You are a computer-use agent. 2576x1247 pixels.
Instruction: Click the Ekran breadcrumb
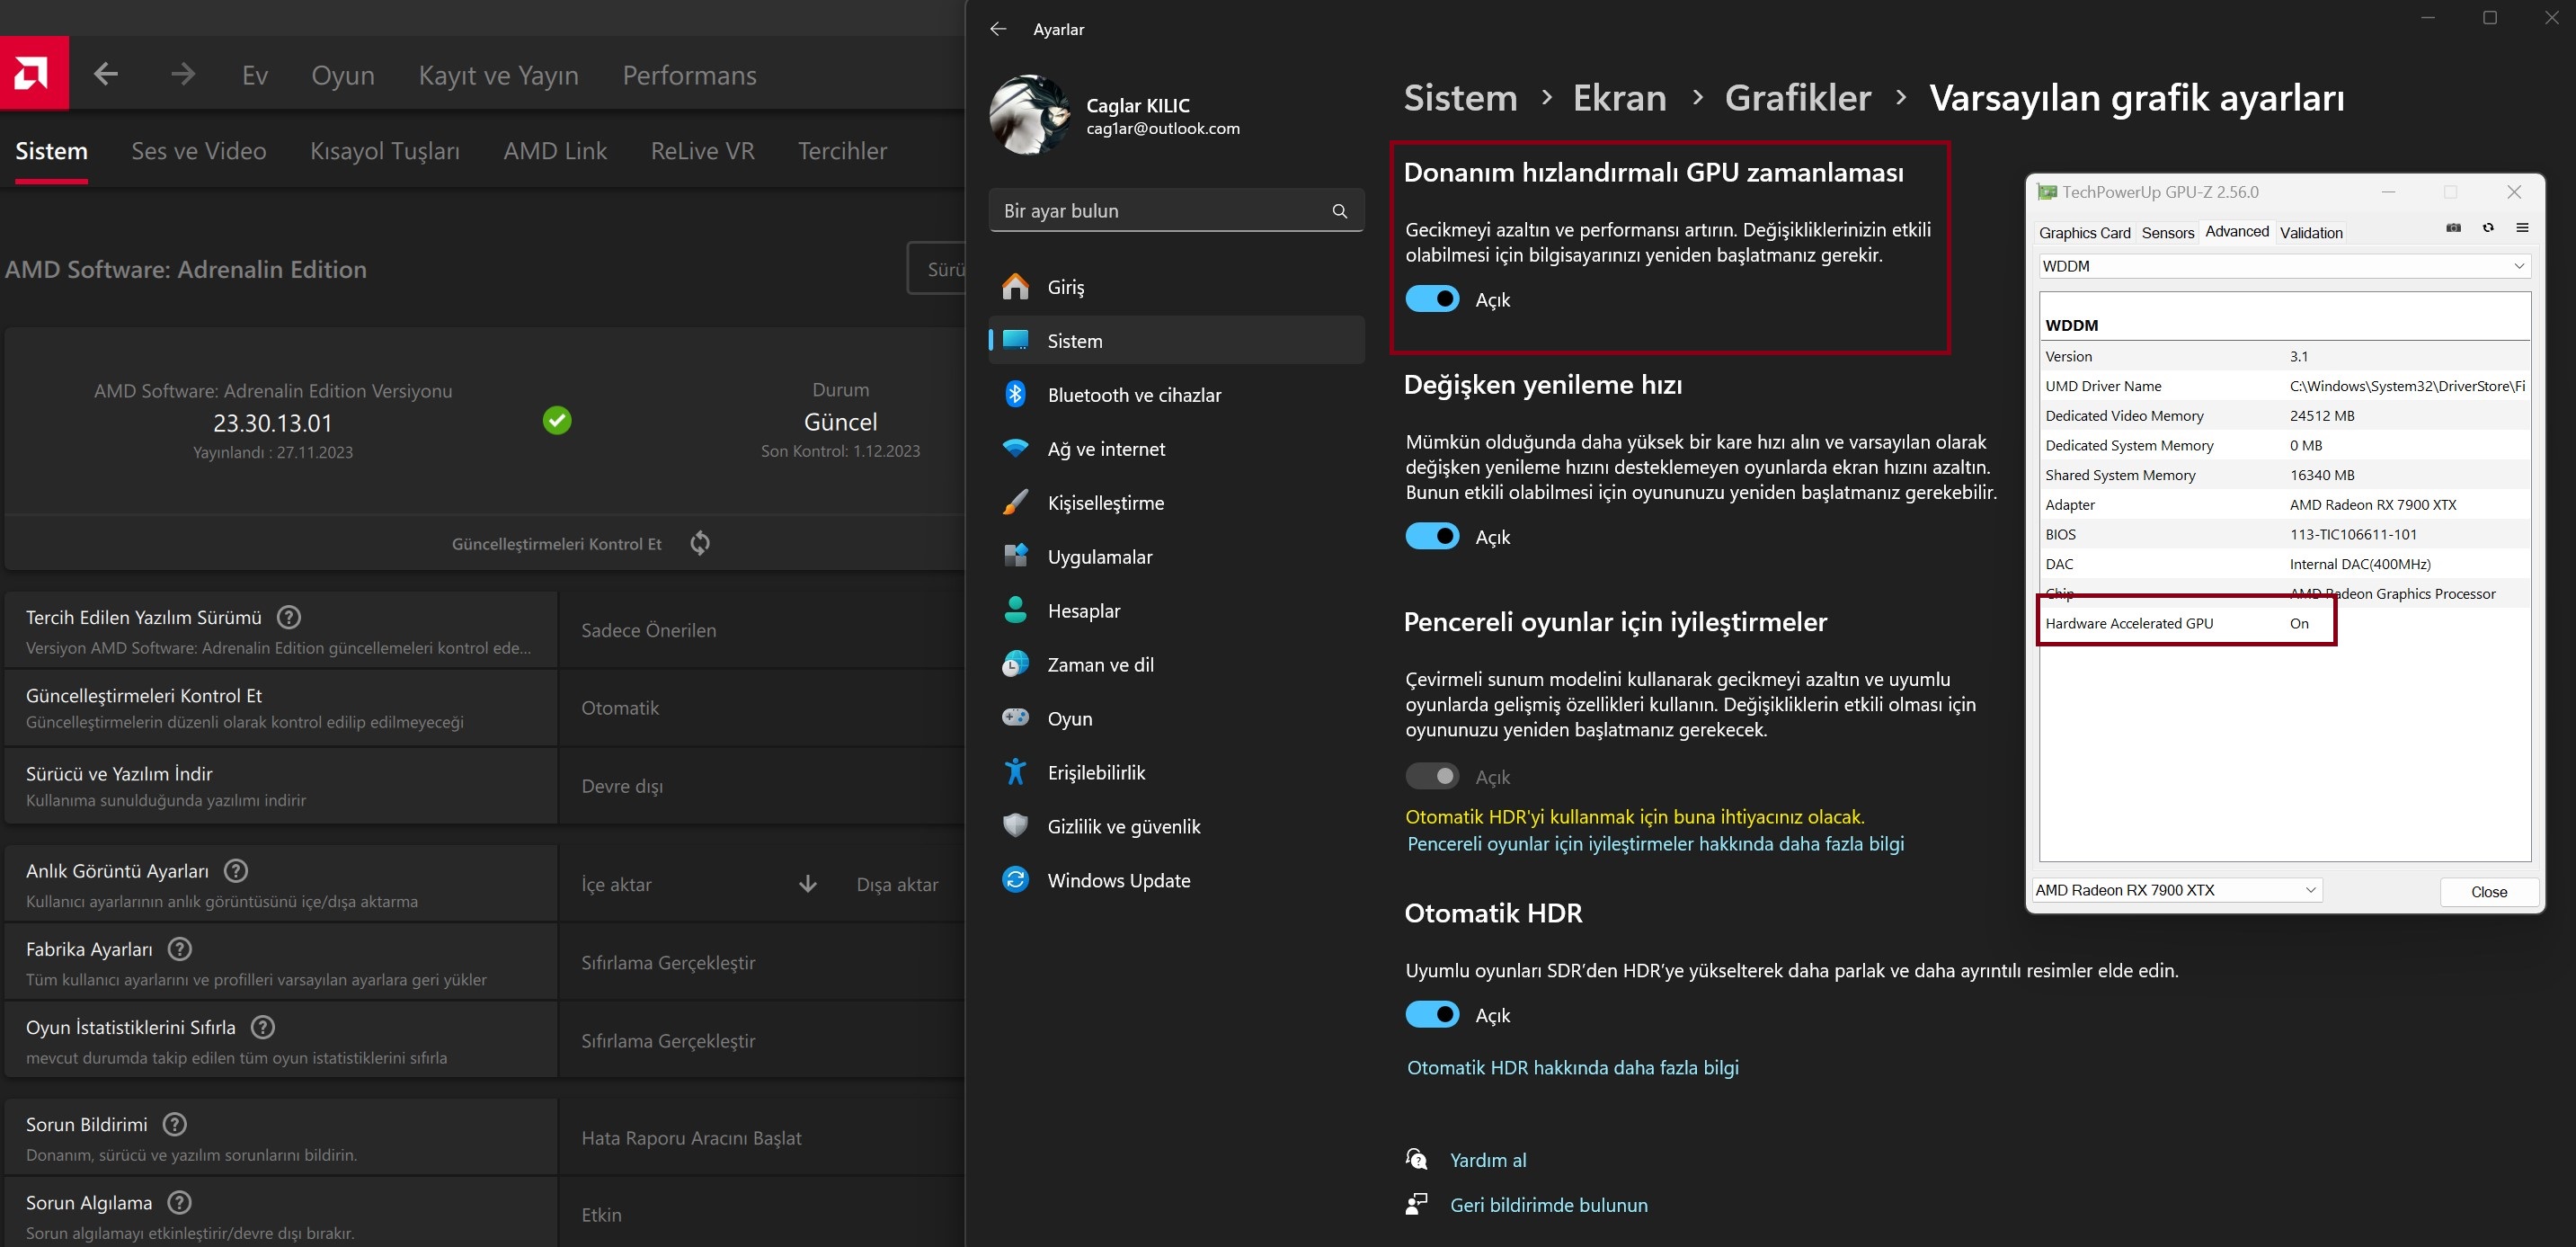click(1619, 98)
